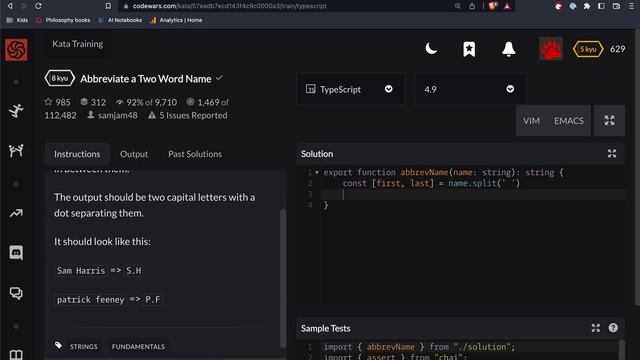Place cursor in solution editor line 3
The height and width of the screenshot is (360, 640).
473,195
